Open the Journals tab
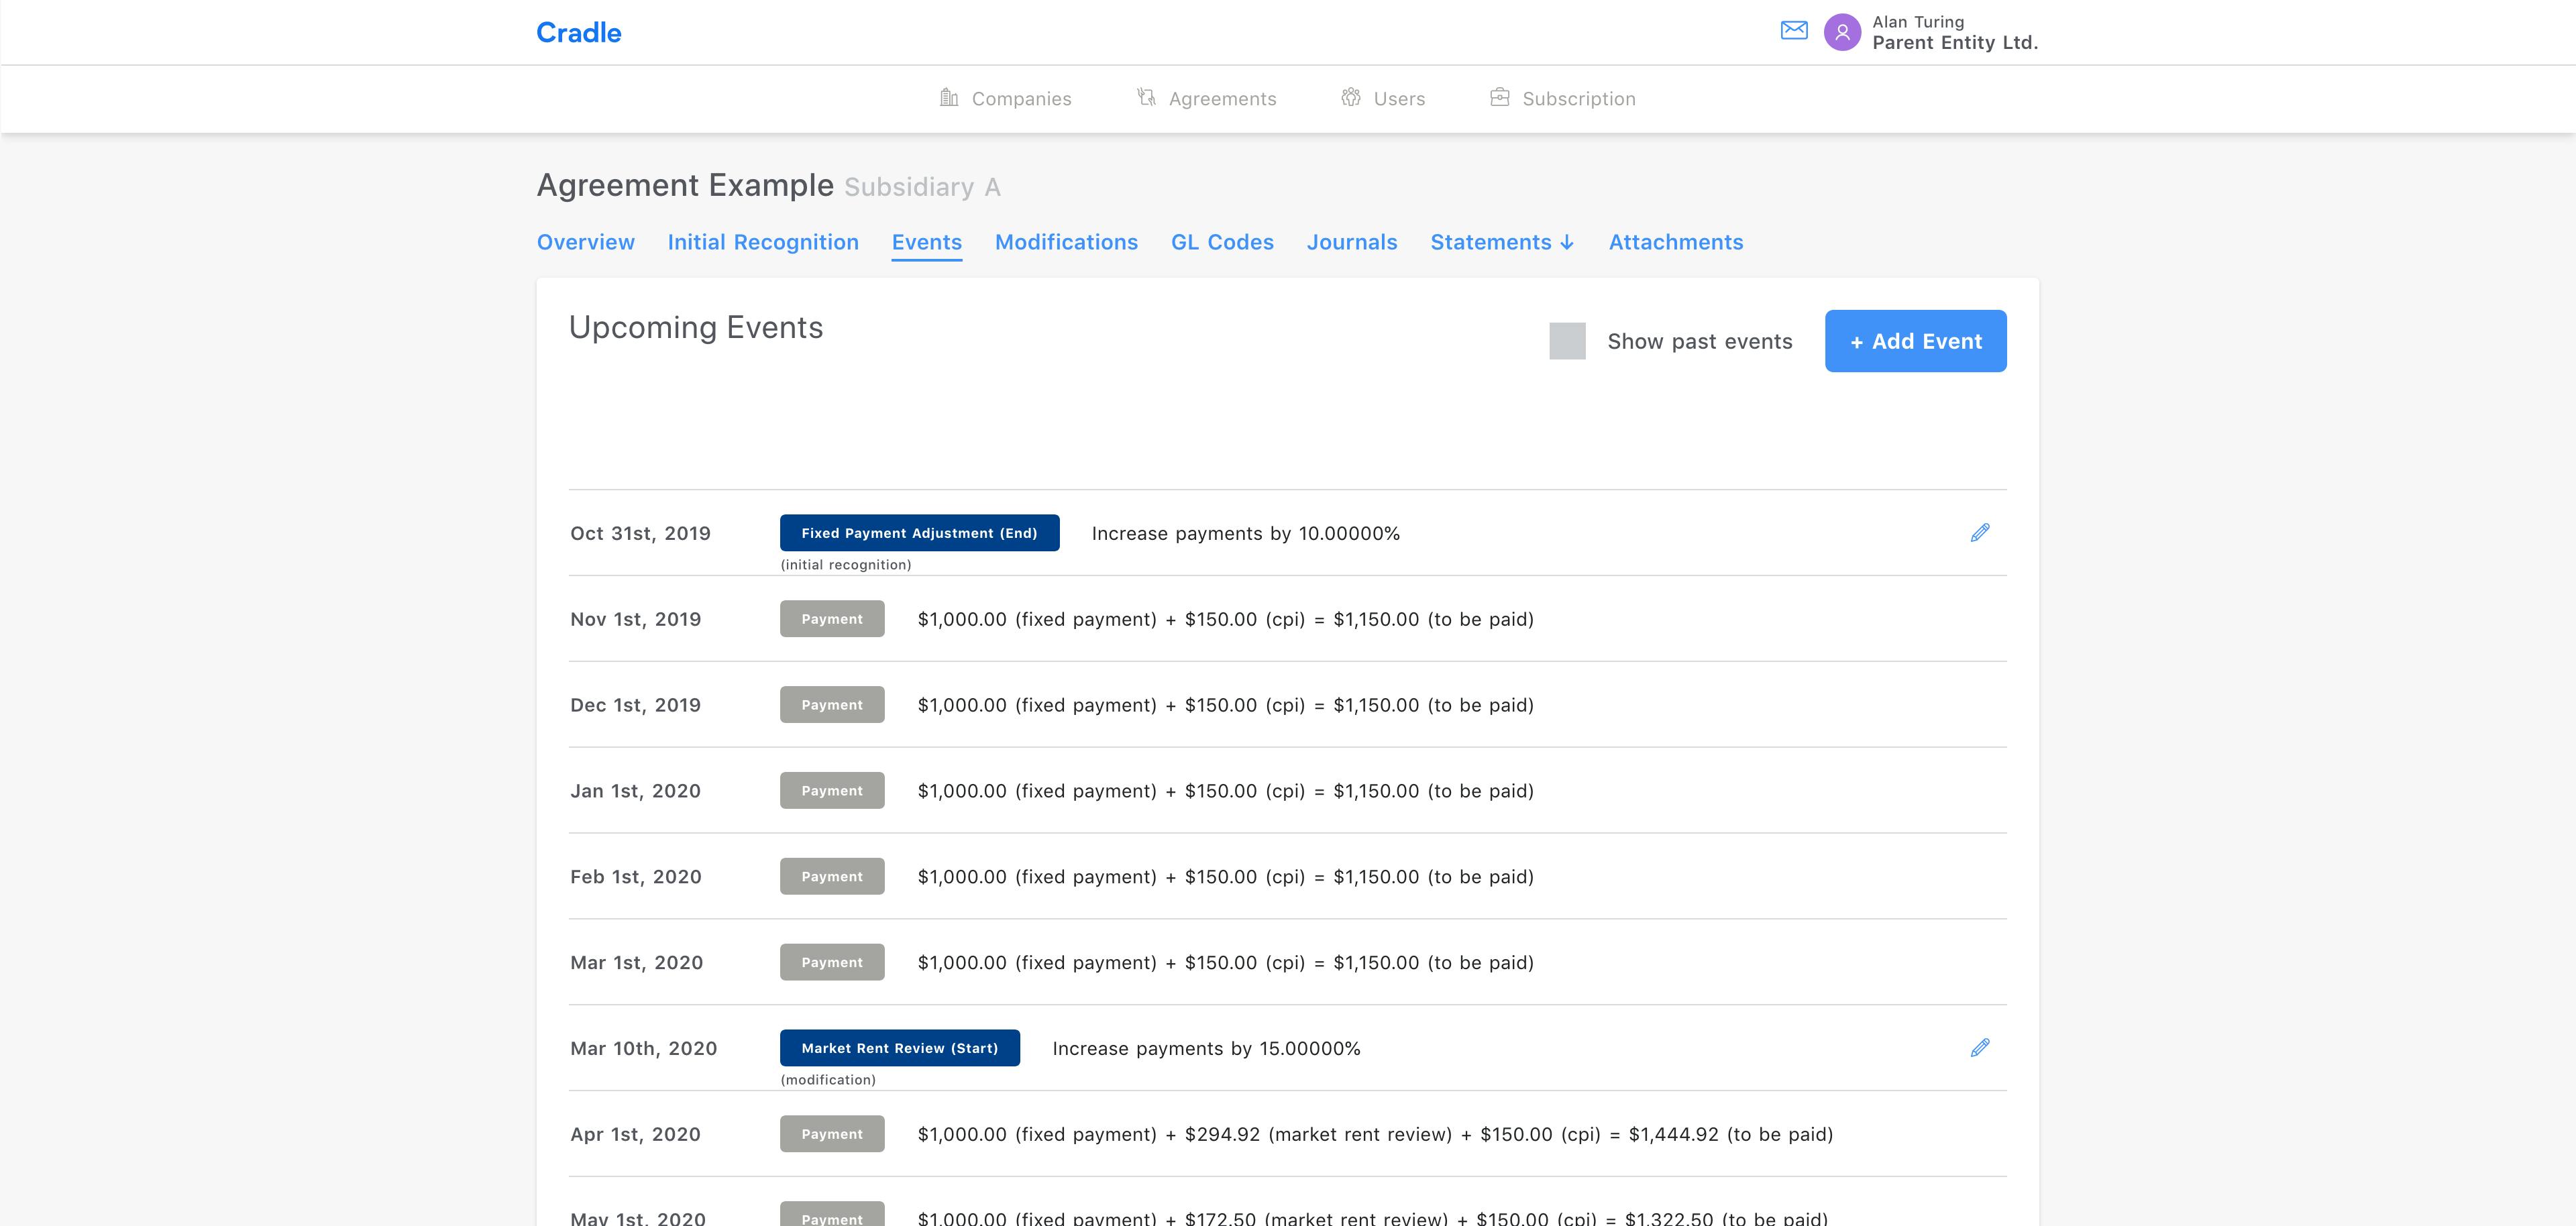This screenshot has height=1226, width=2576. click(x=1351, y=242)
